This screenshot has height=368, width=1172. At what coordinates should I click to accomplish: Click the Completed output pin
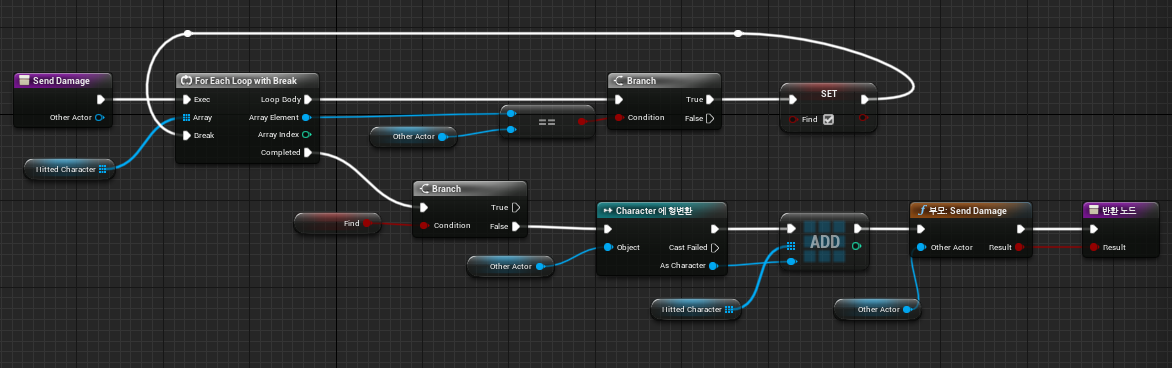307,153
